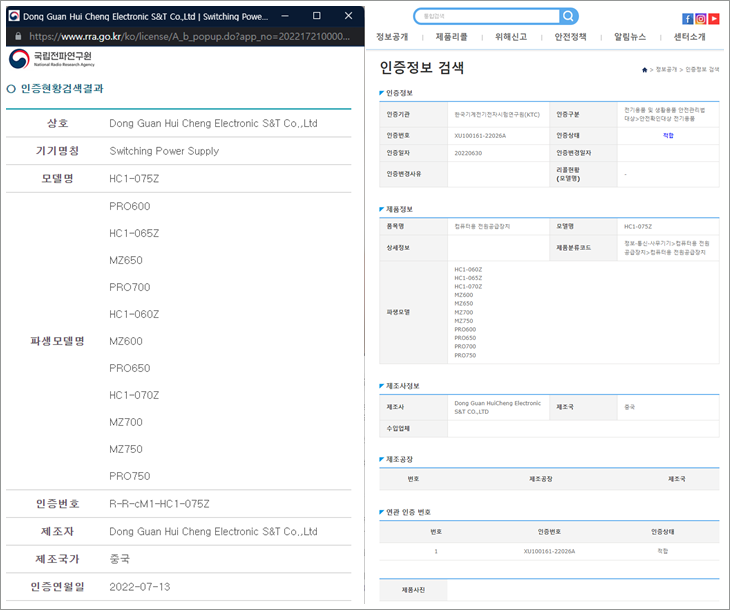
Task: Click the National Radio Research Agency logo
Action: (x=52, y=59)
